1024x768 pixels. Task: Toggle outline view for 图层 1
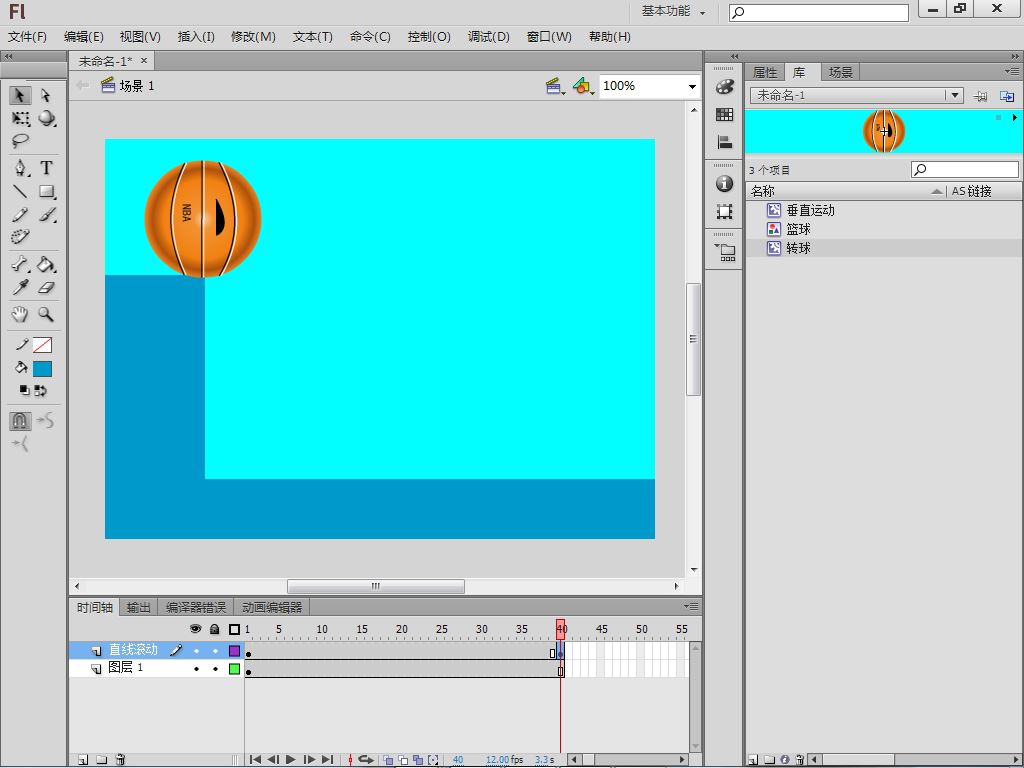tap(234, 669)
